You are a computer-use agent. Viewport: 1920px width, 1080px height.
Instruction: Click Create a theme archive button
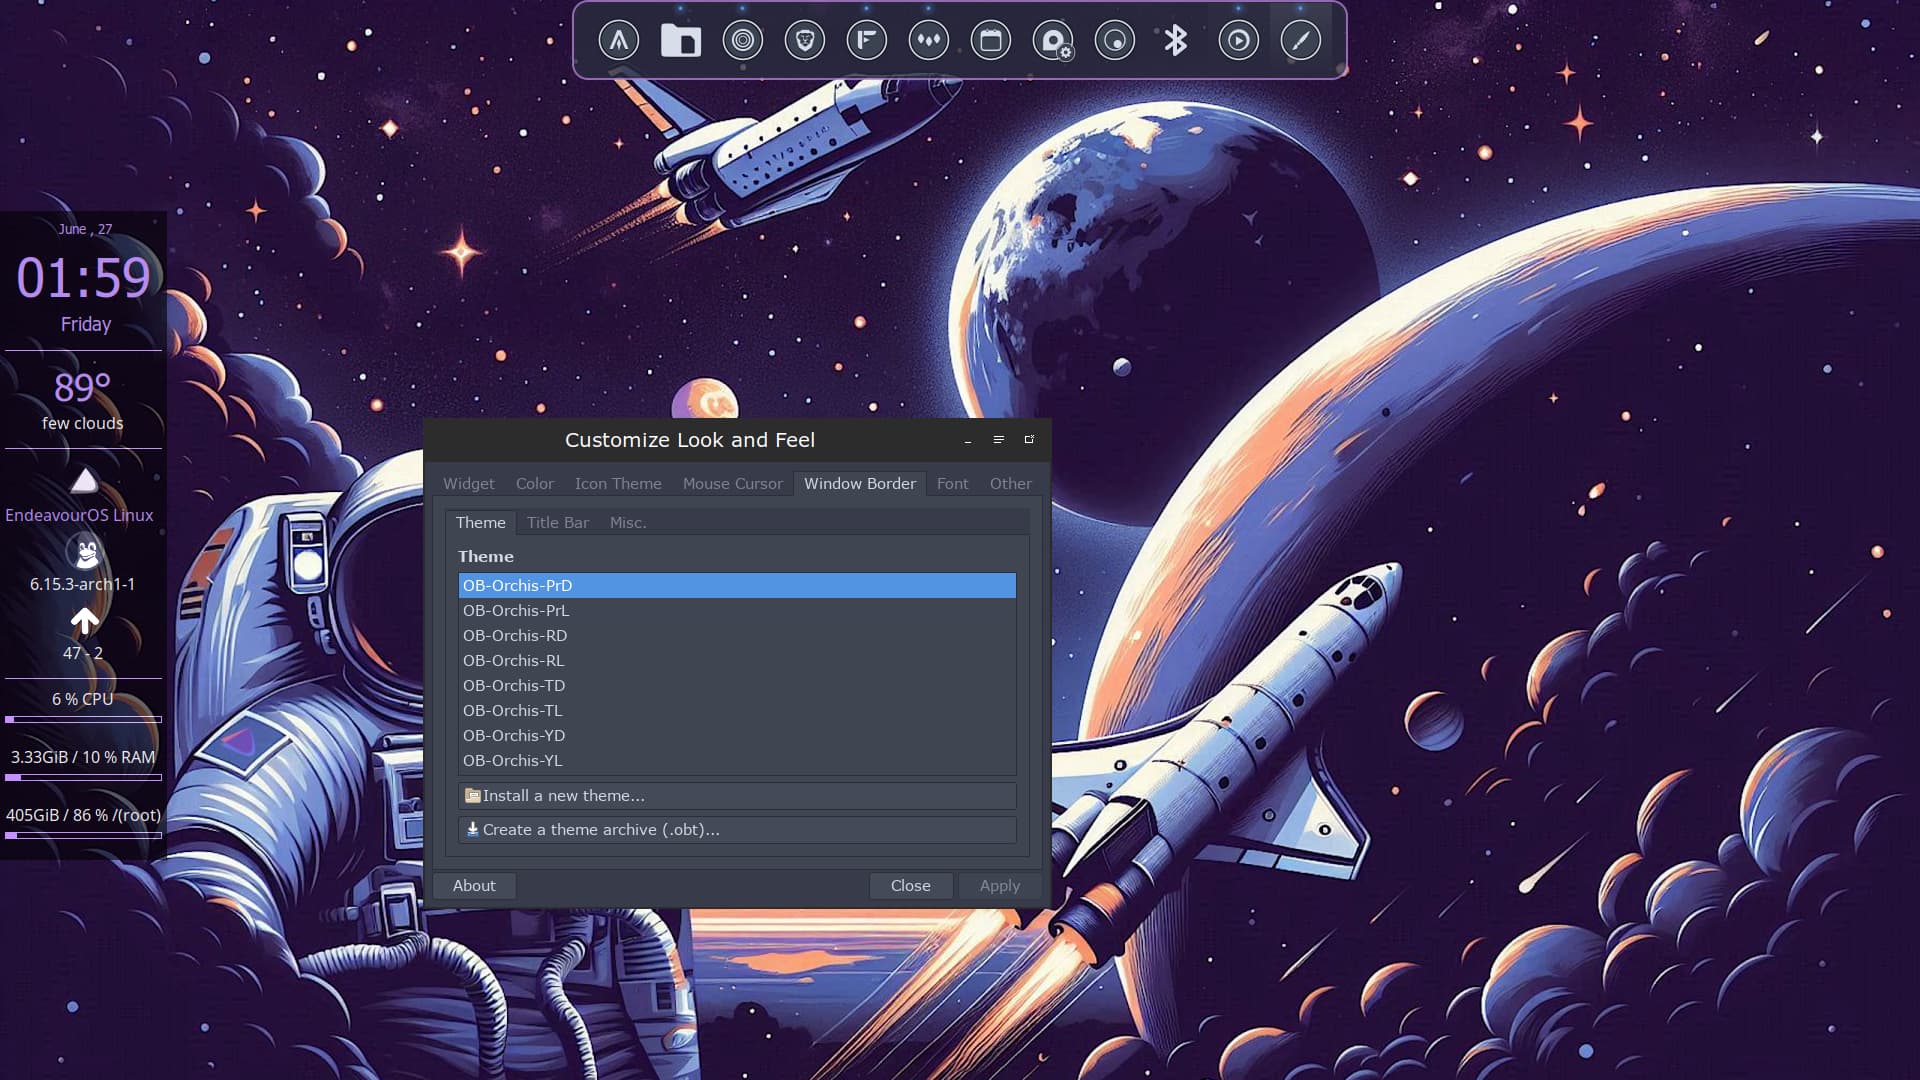[x=736, y=830]
